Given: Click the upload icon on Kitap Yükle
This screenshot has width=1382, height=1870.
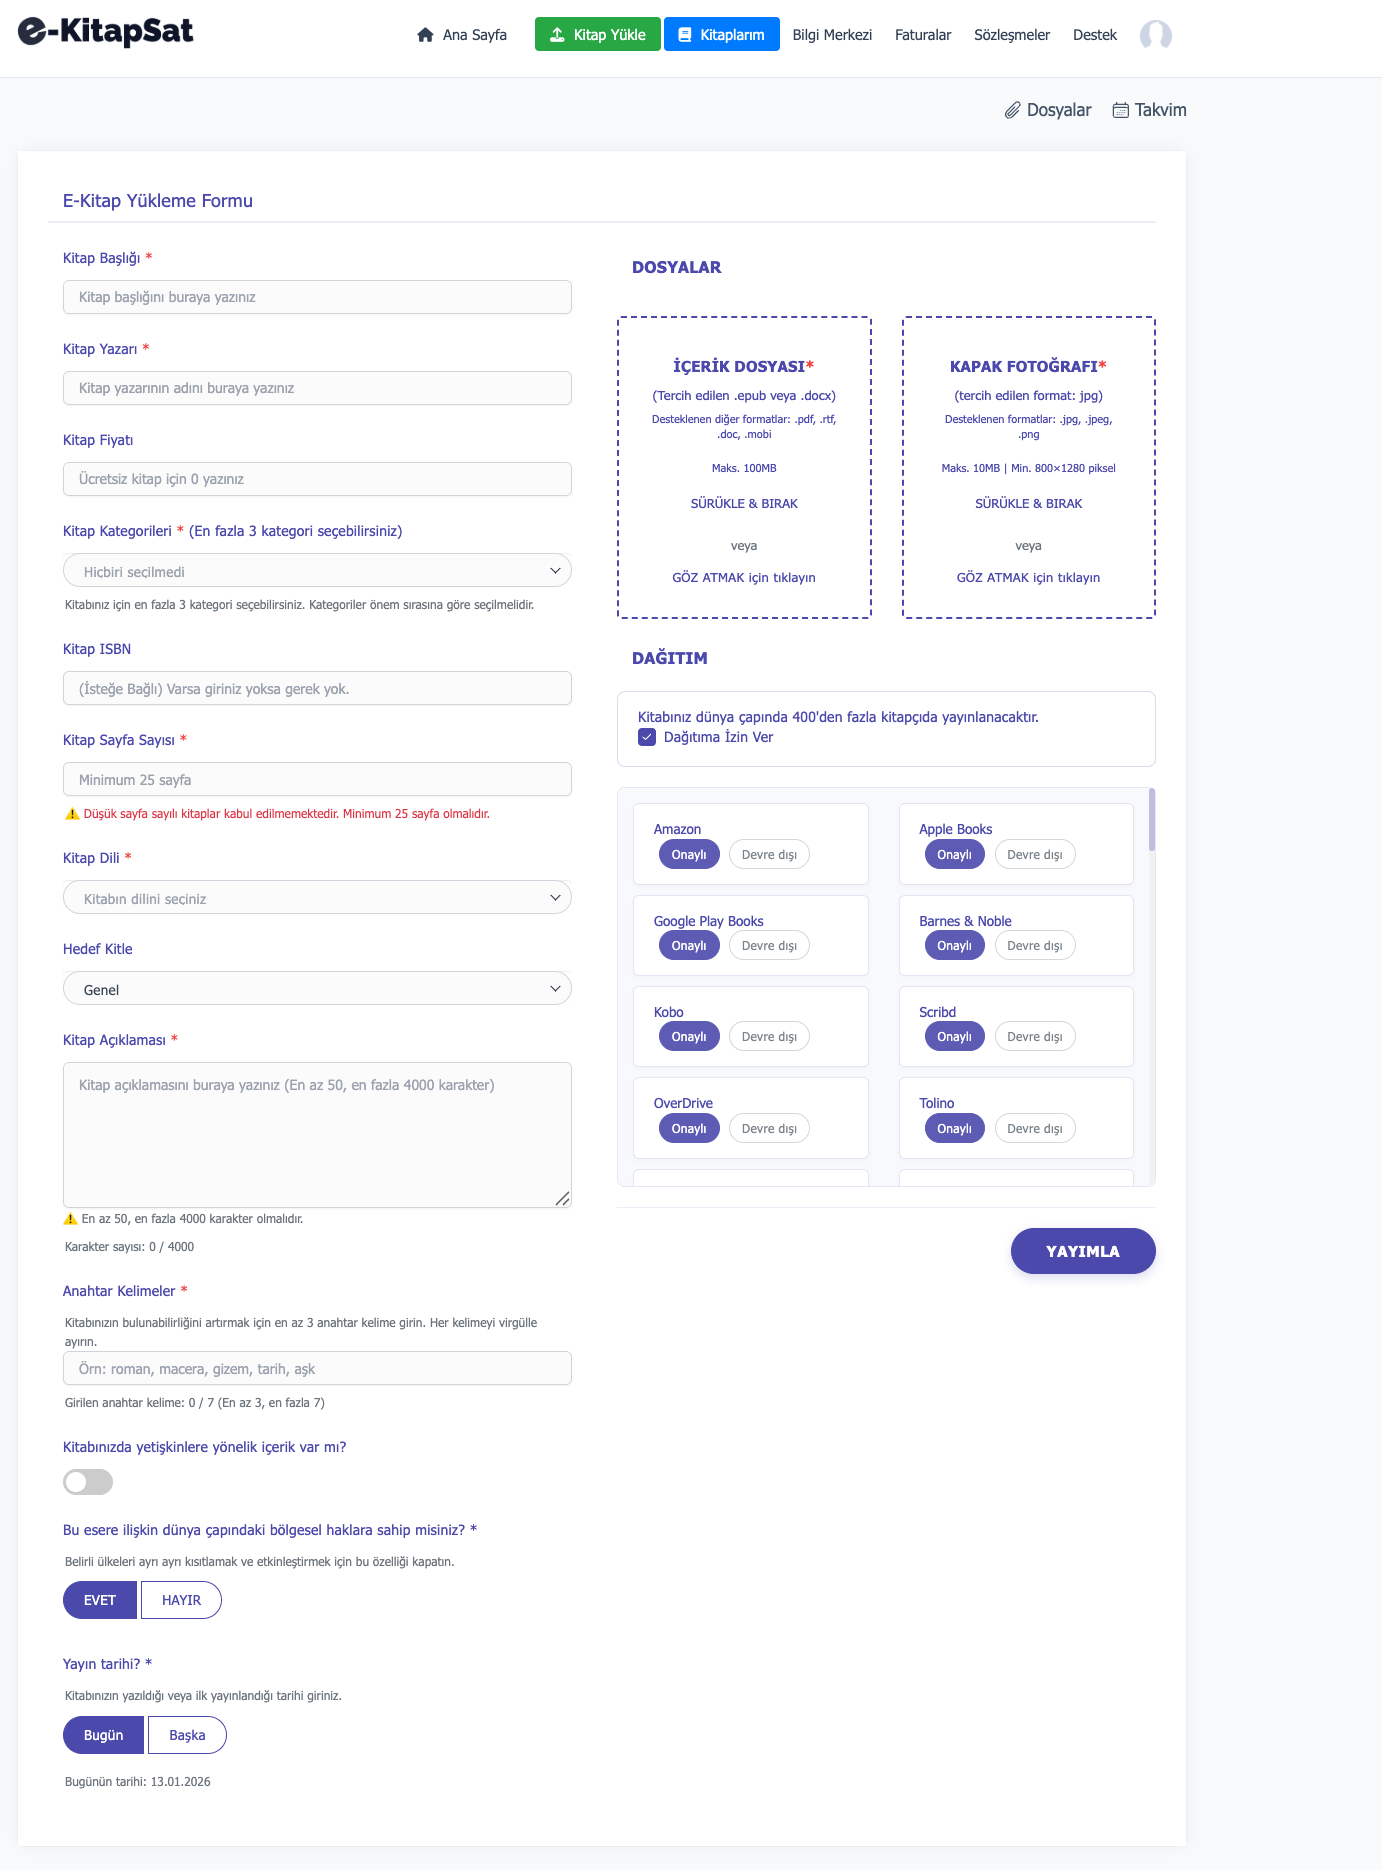Looking at the screenshot, I should tap(557, 35).
